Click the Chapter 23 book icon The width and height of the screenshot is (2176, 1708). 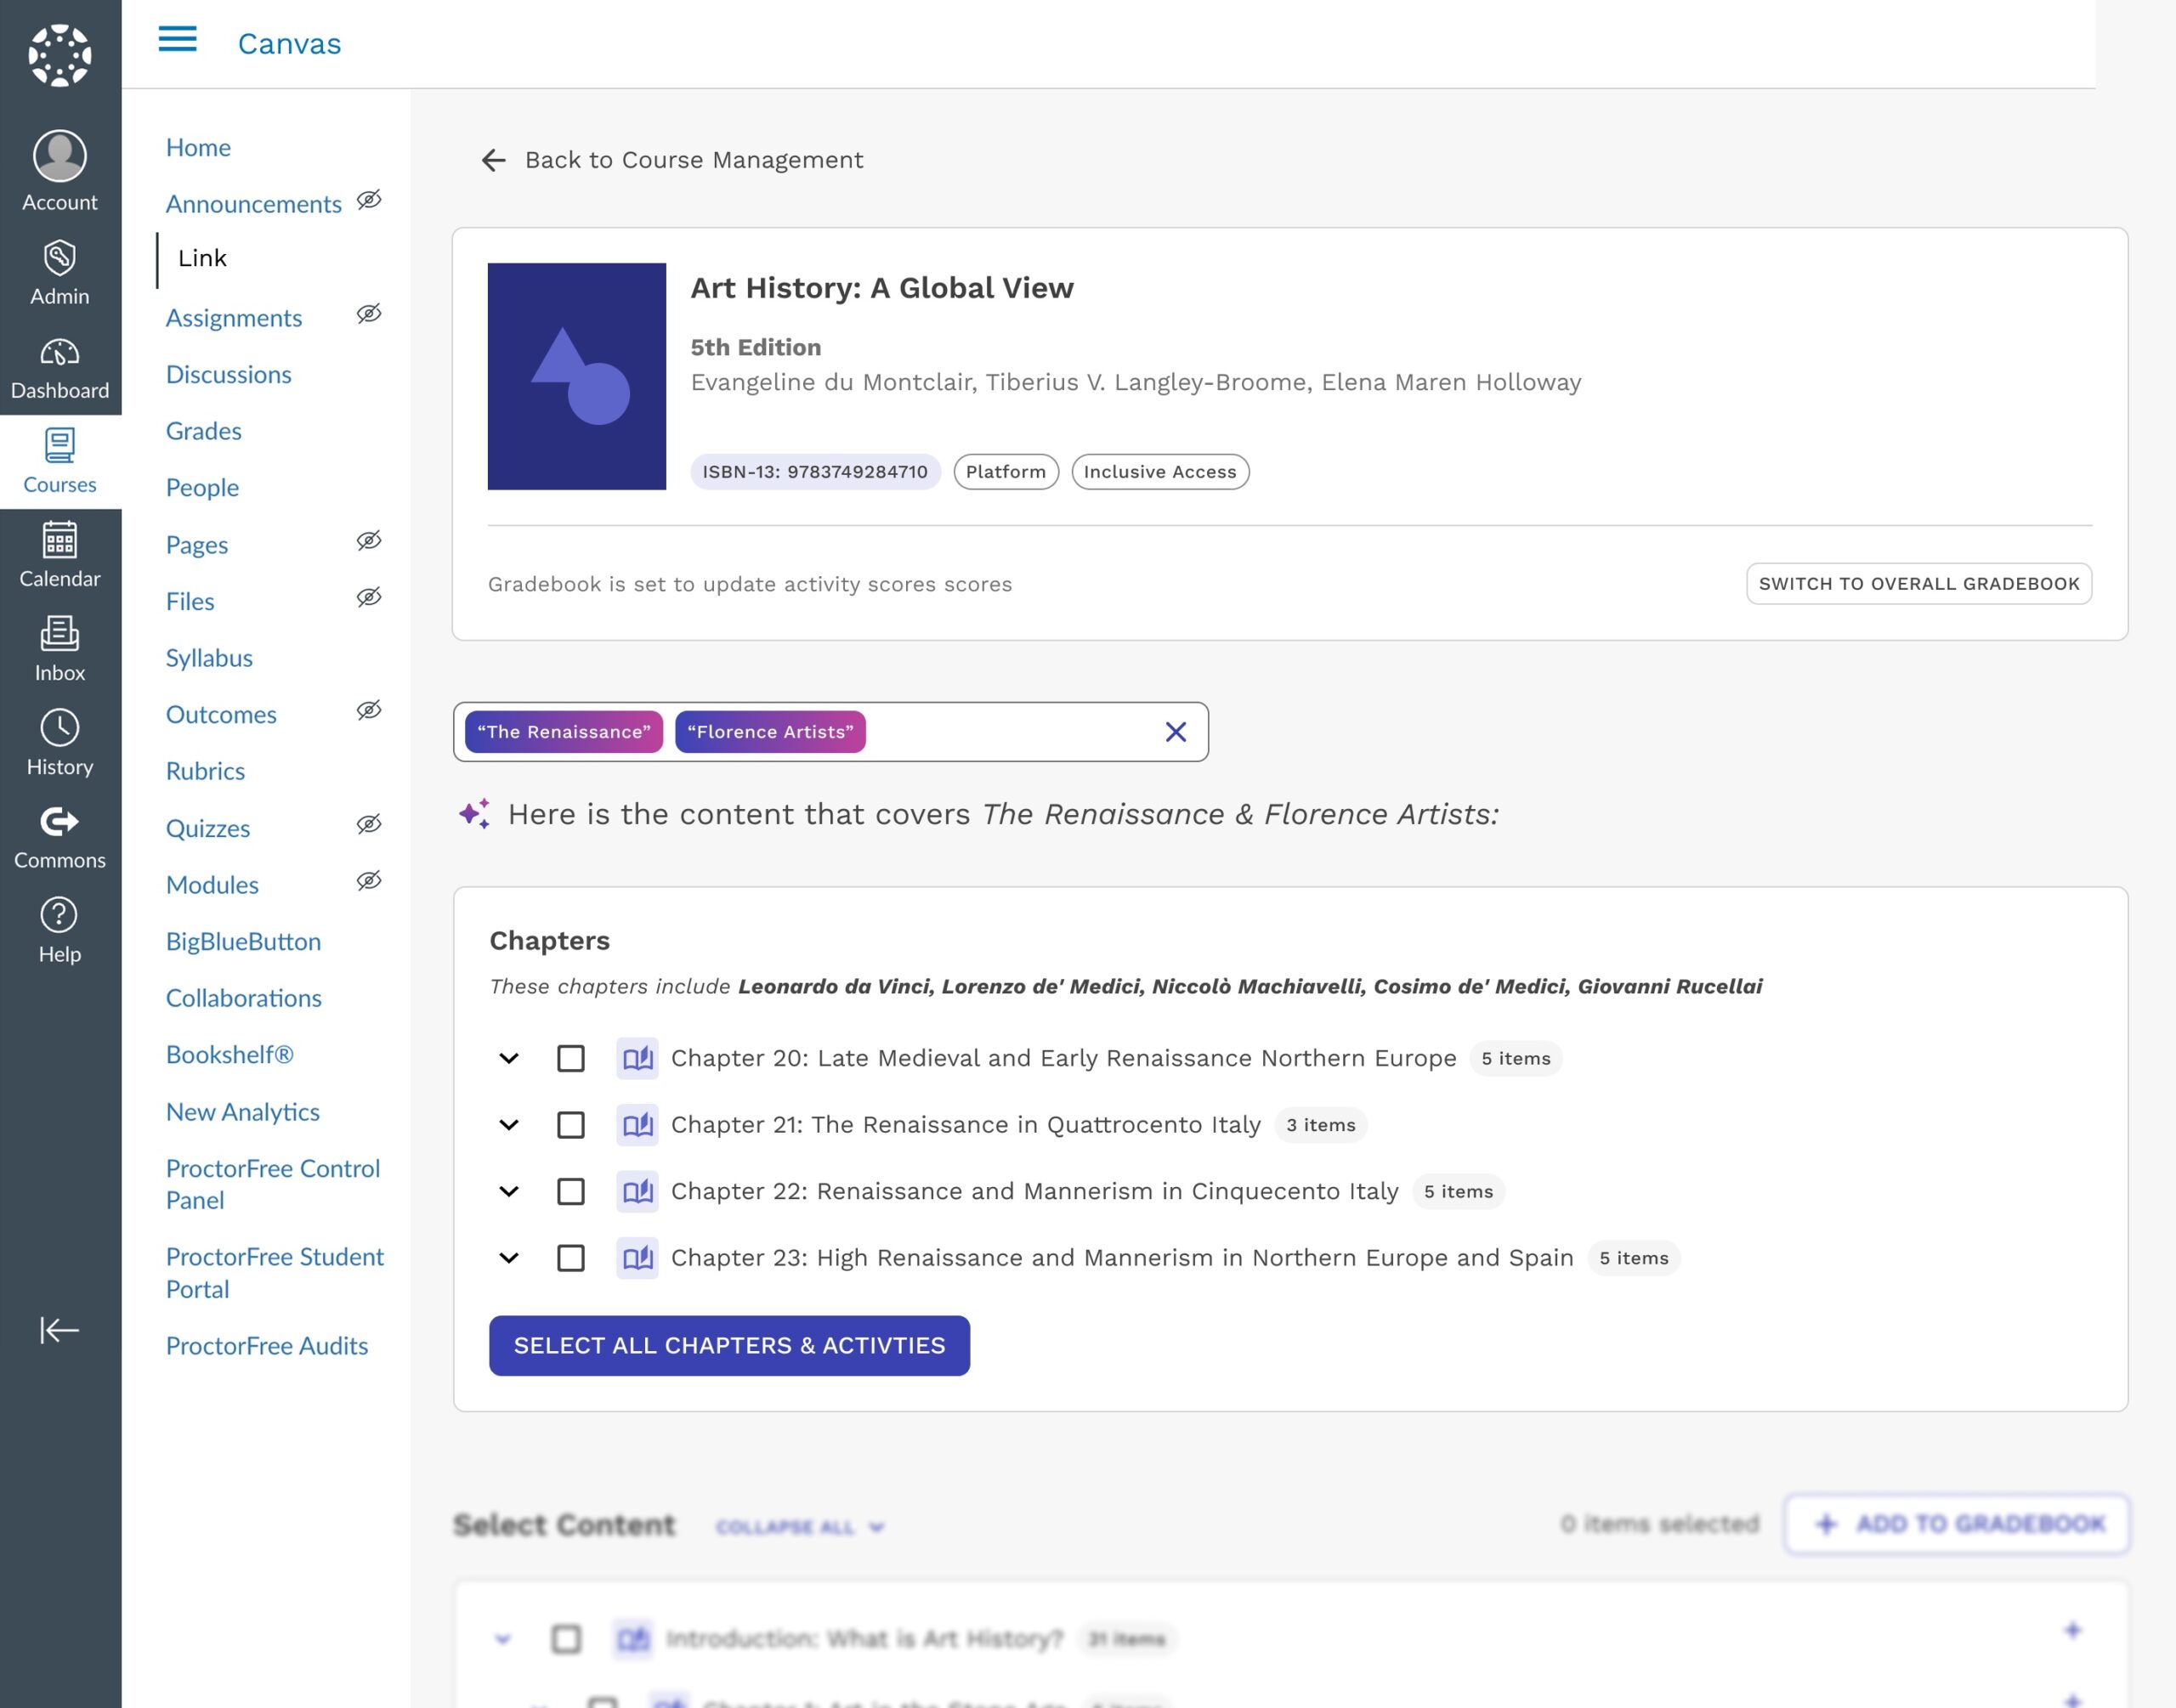coord(638,1258)
